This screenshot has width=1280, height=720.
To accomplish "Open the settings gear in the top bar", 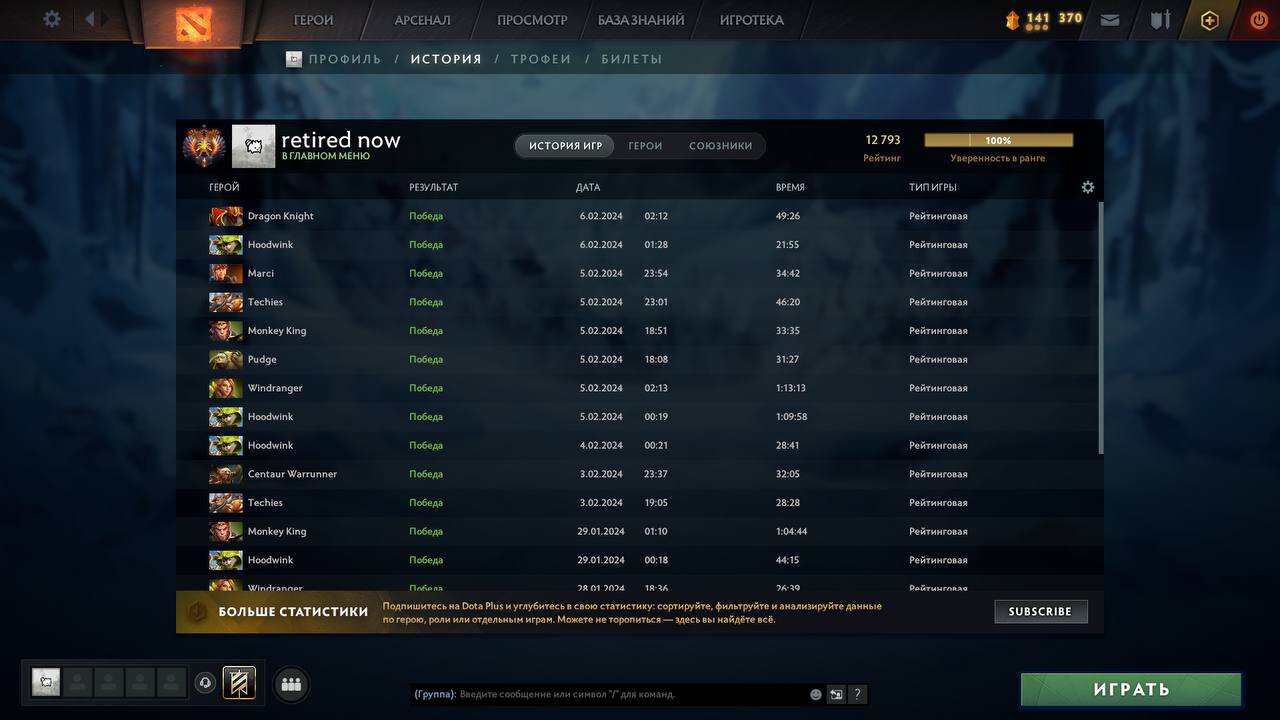I will coord(52,19).
